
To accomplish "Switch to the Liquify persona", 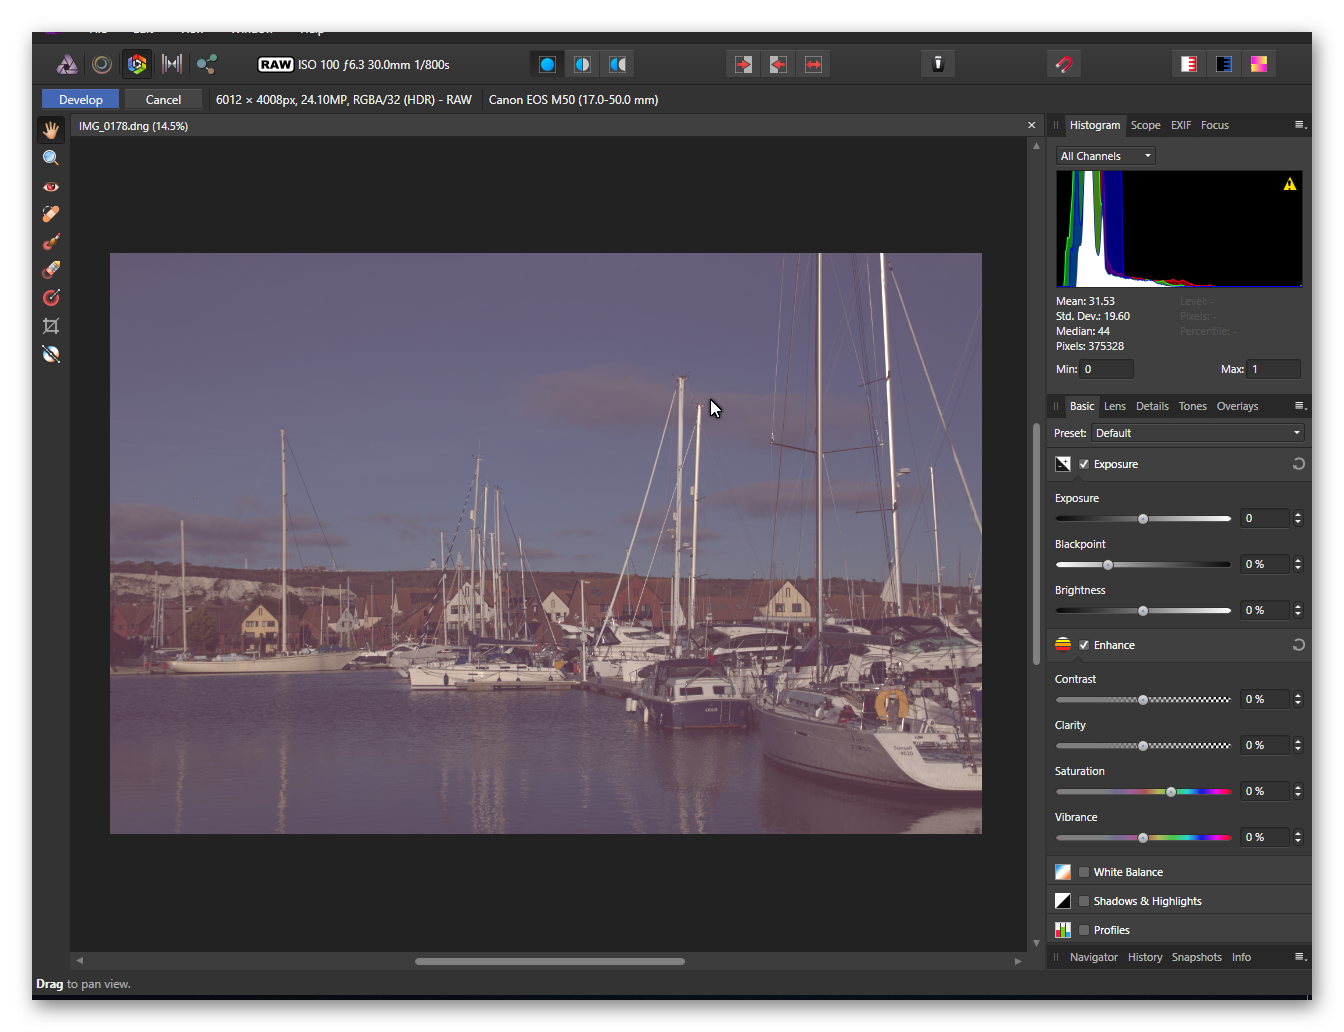I will (102, 65).
